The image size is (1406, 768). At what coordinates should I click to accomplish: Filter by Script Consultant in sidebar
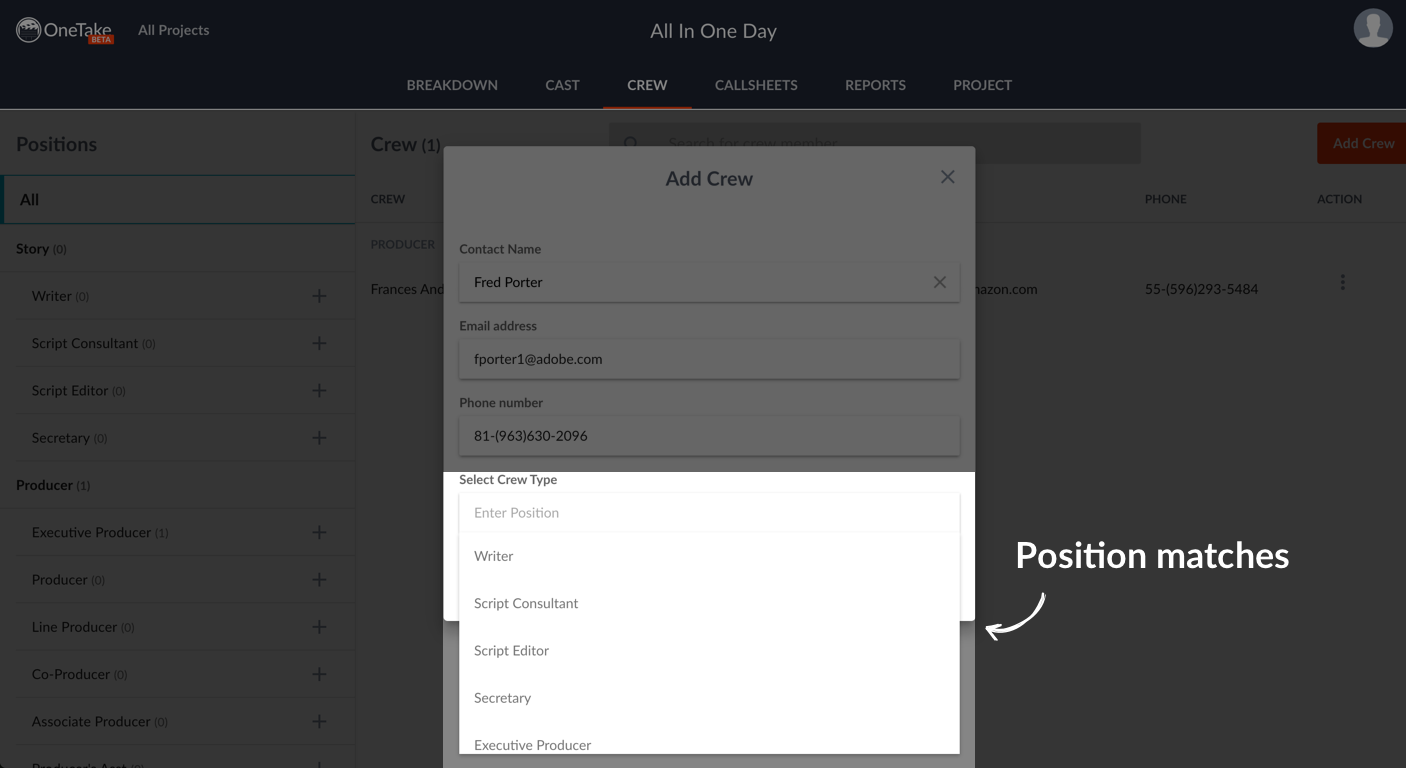93,343
